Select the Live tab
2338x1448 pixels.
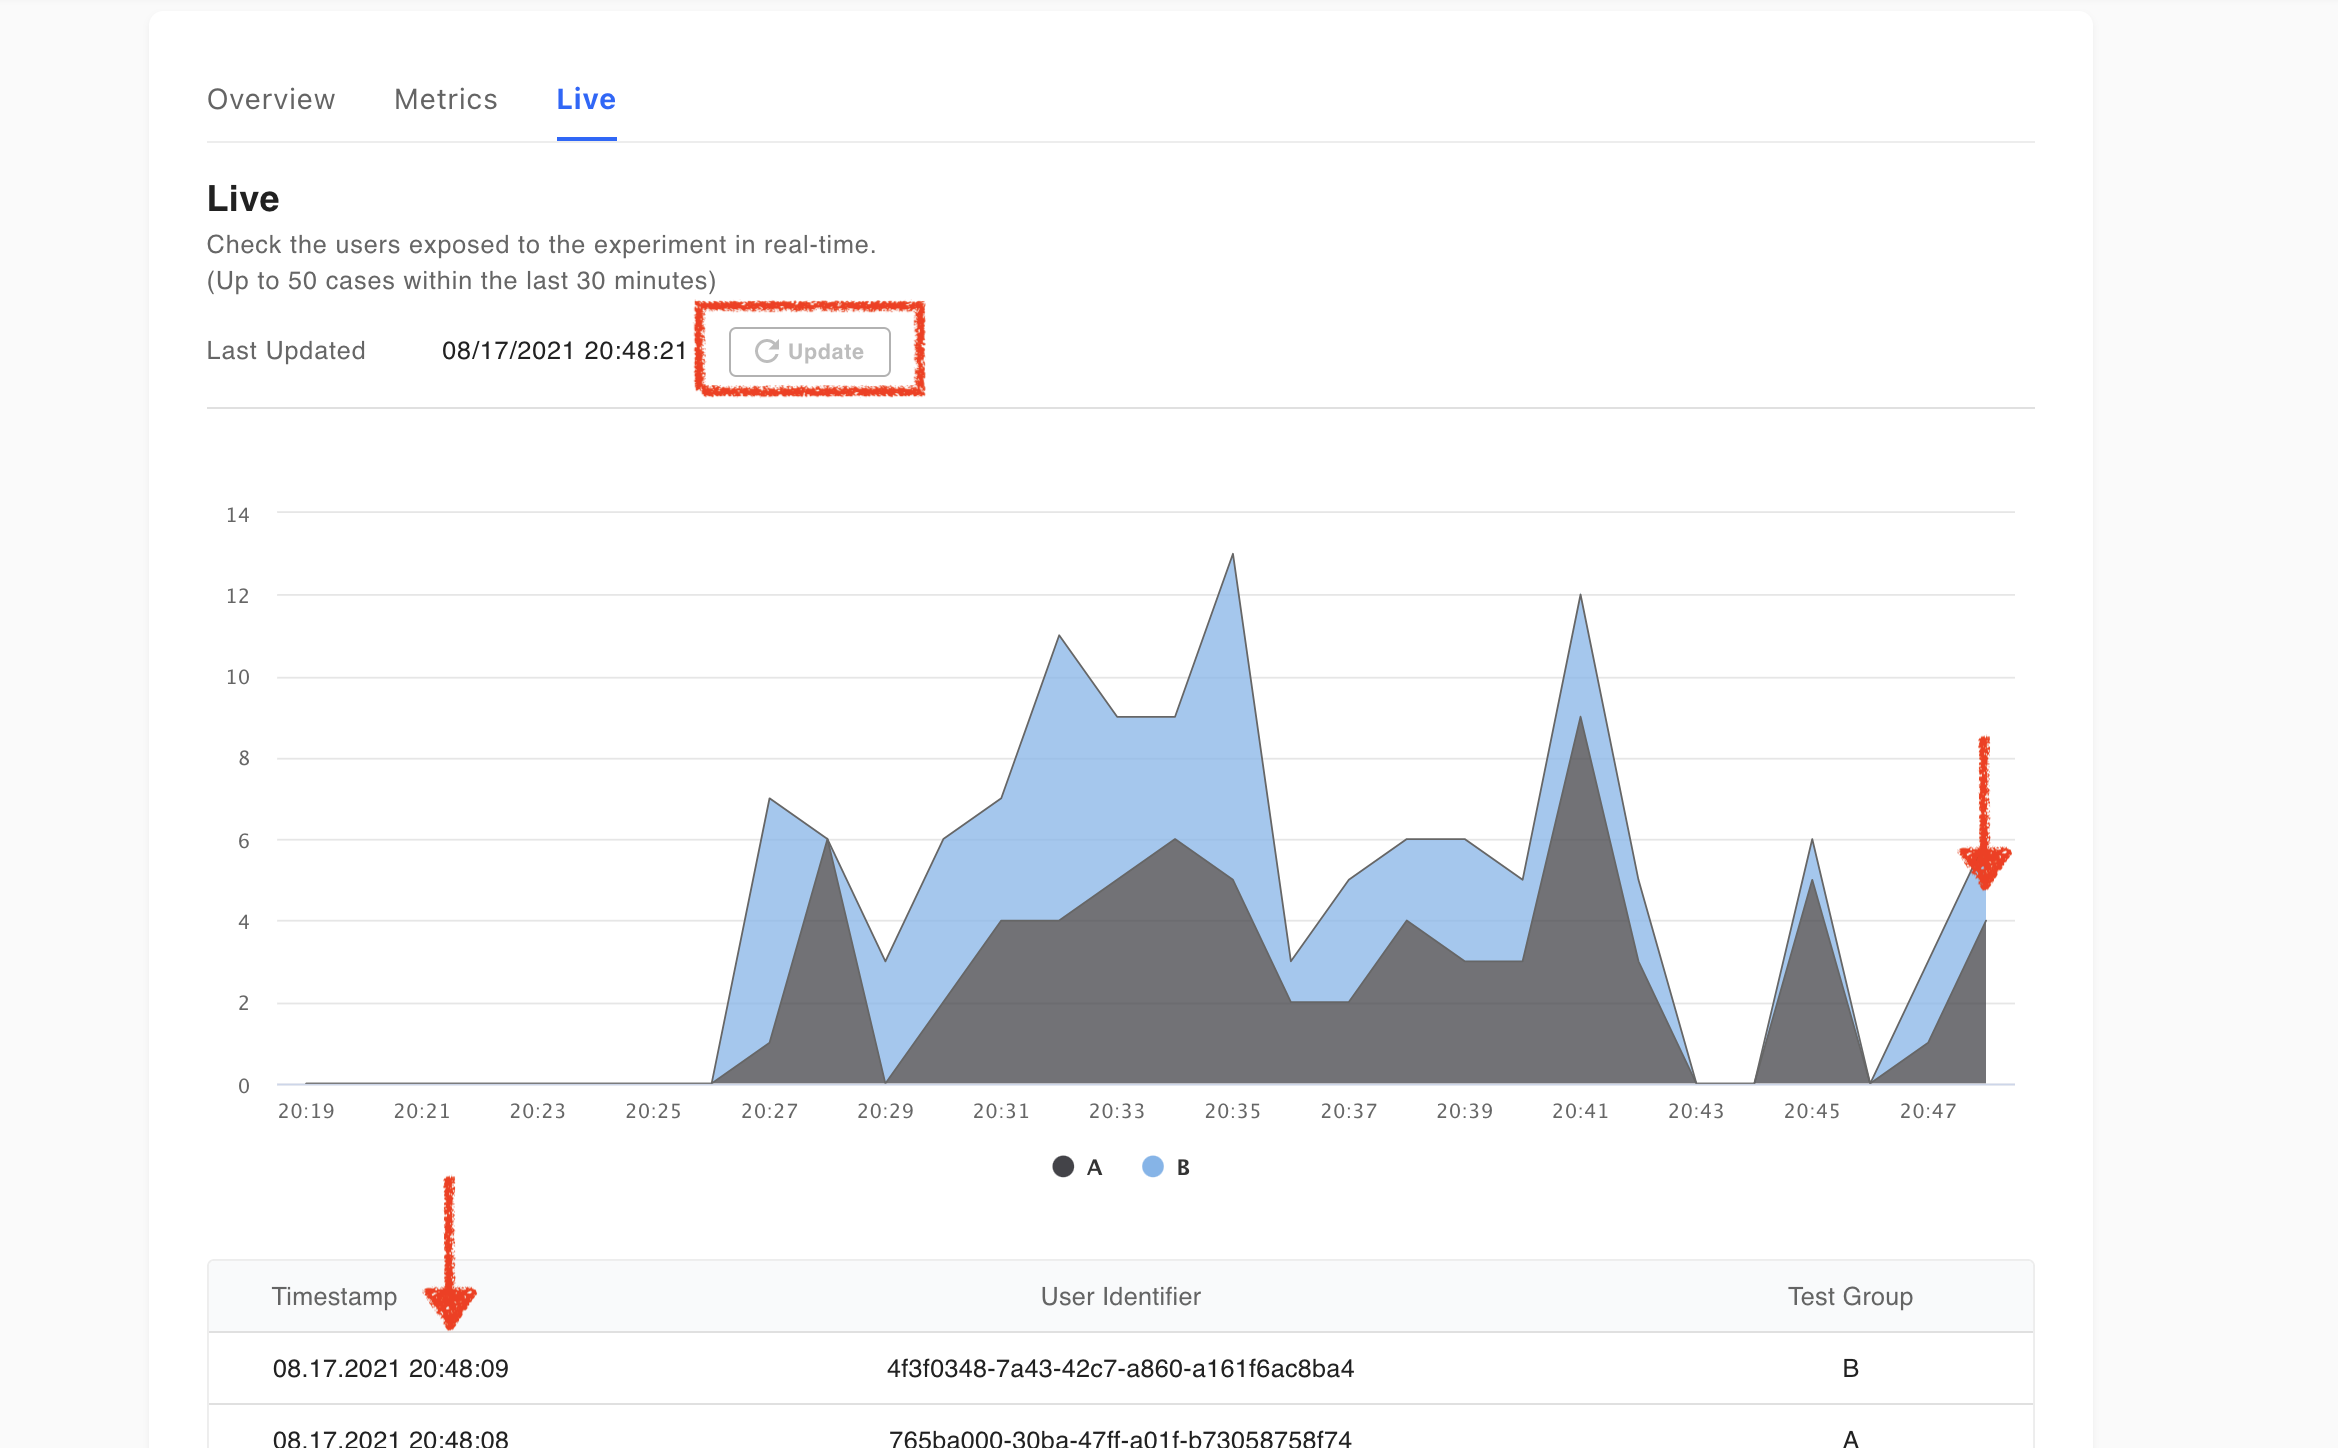[x=586, y=99]
